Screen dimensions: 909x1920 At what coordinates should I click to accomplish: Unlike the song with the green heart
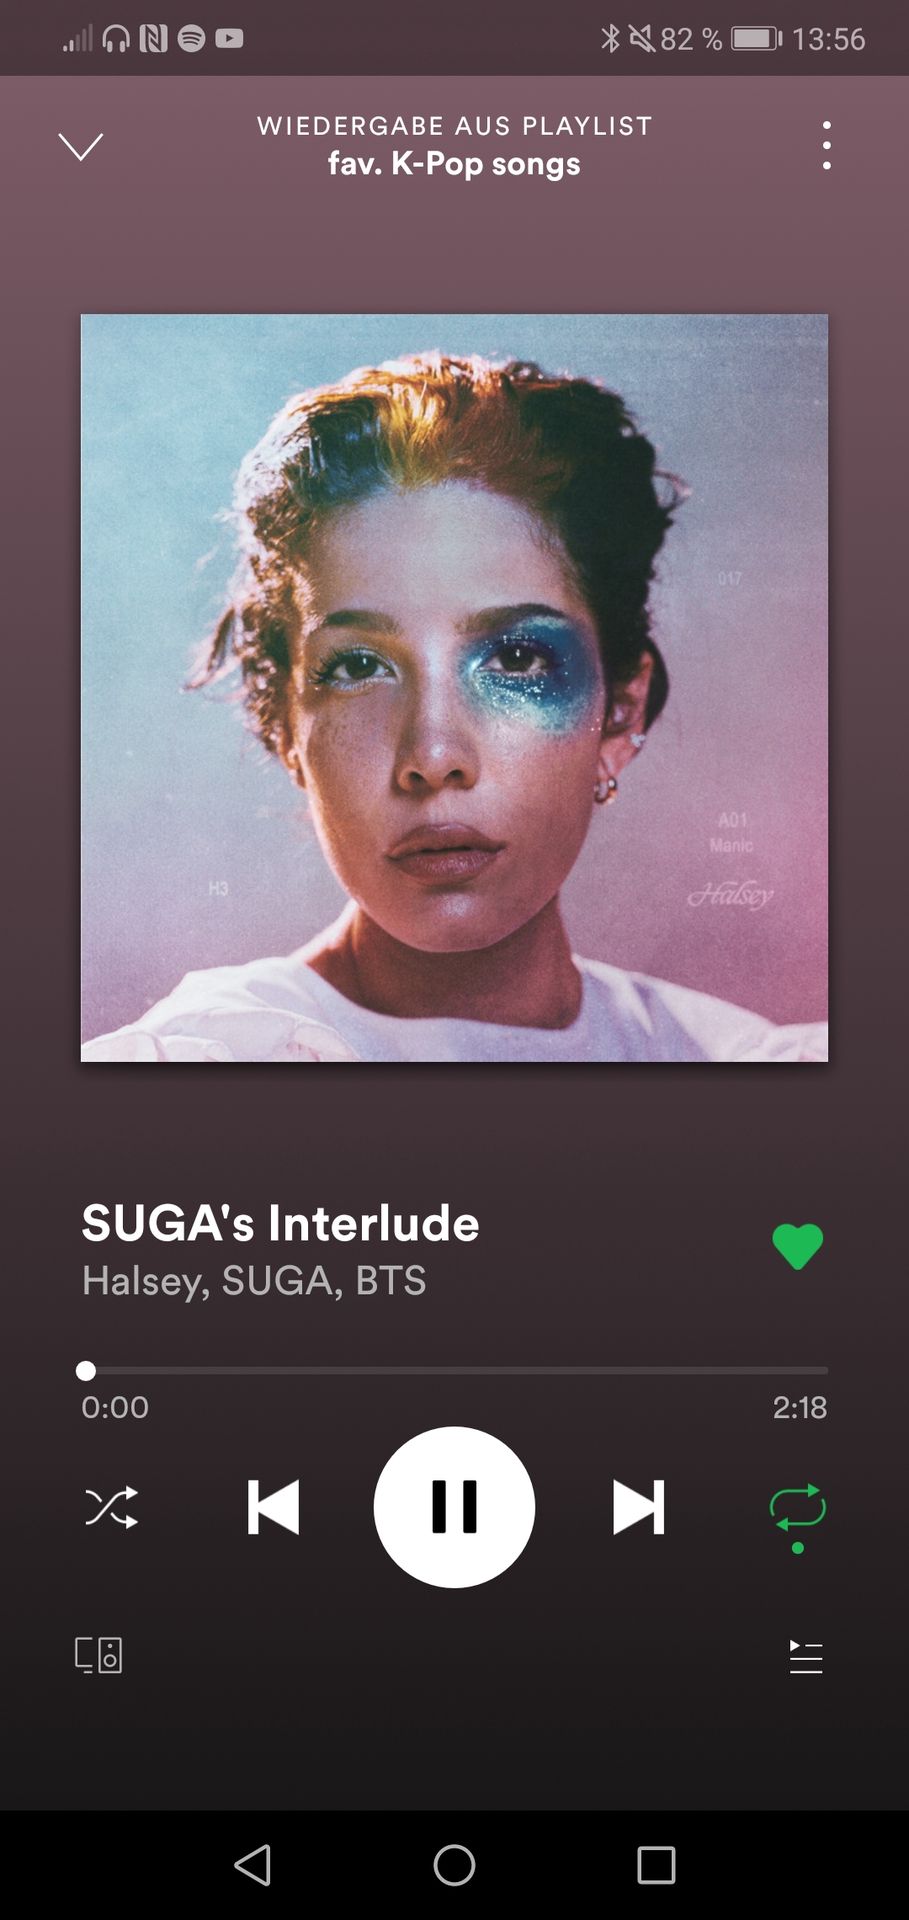click(797, 1246)
